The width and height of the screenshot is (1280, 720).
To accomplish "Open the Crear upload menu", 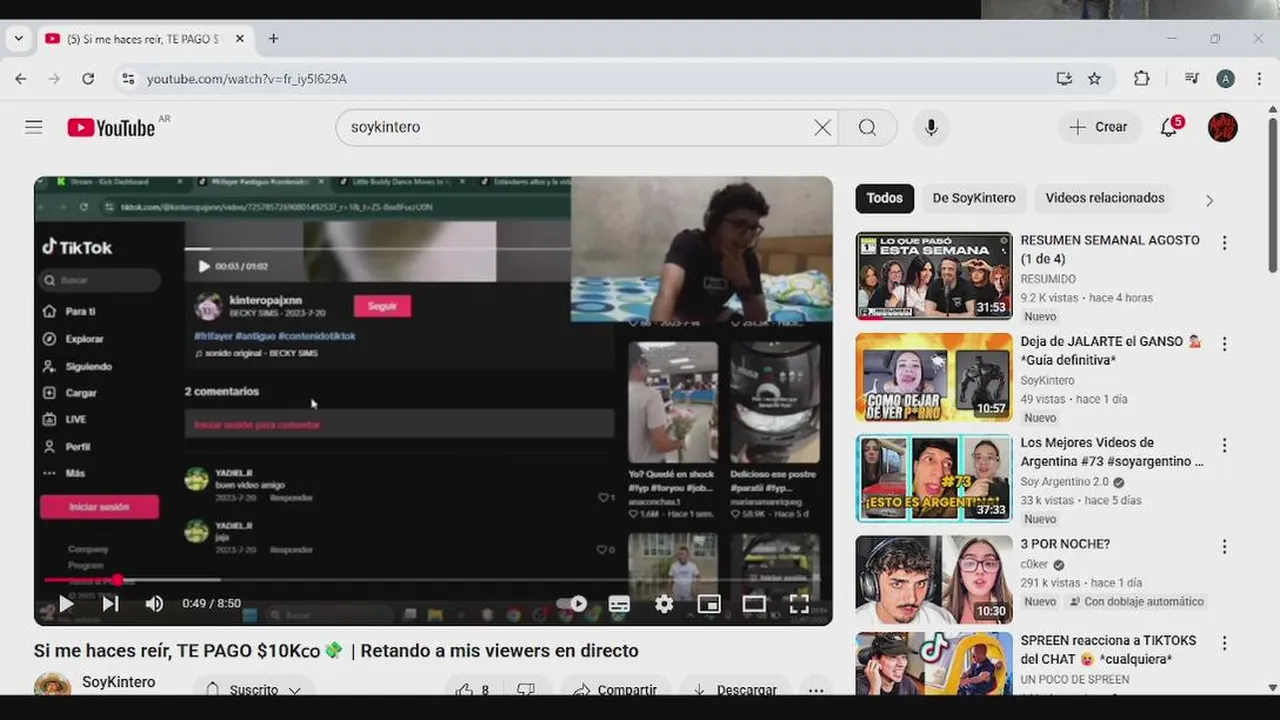I will 1099,127.
